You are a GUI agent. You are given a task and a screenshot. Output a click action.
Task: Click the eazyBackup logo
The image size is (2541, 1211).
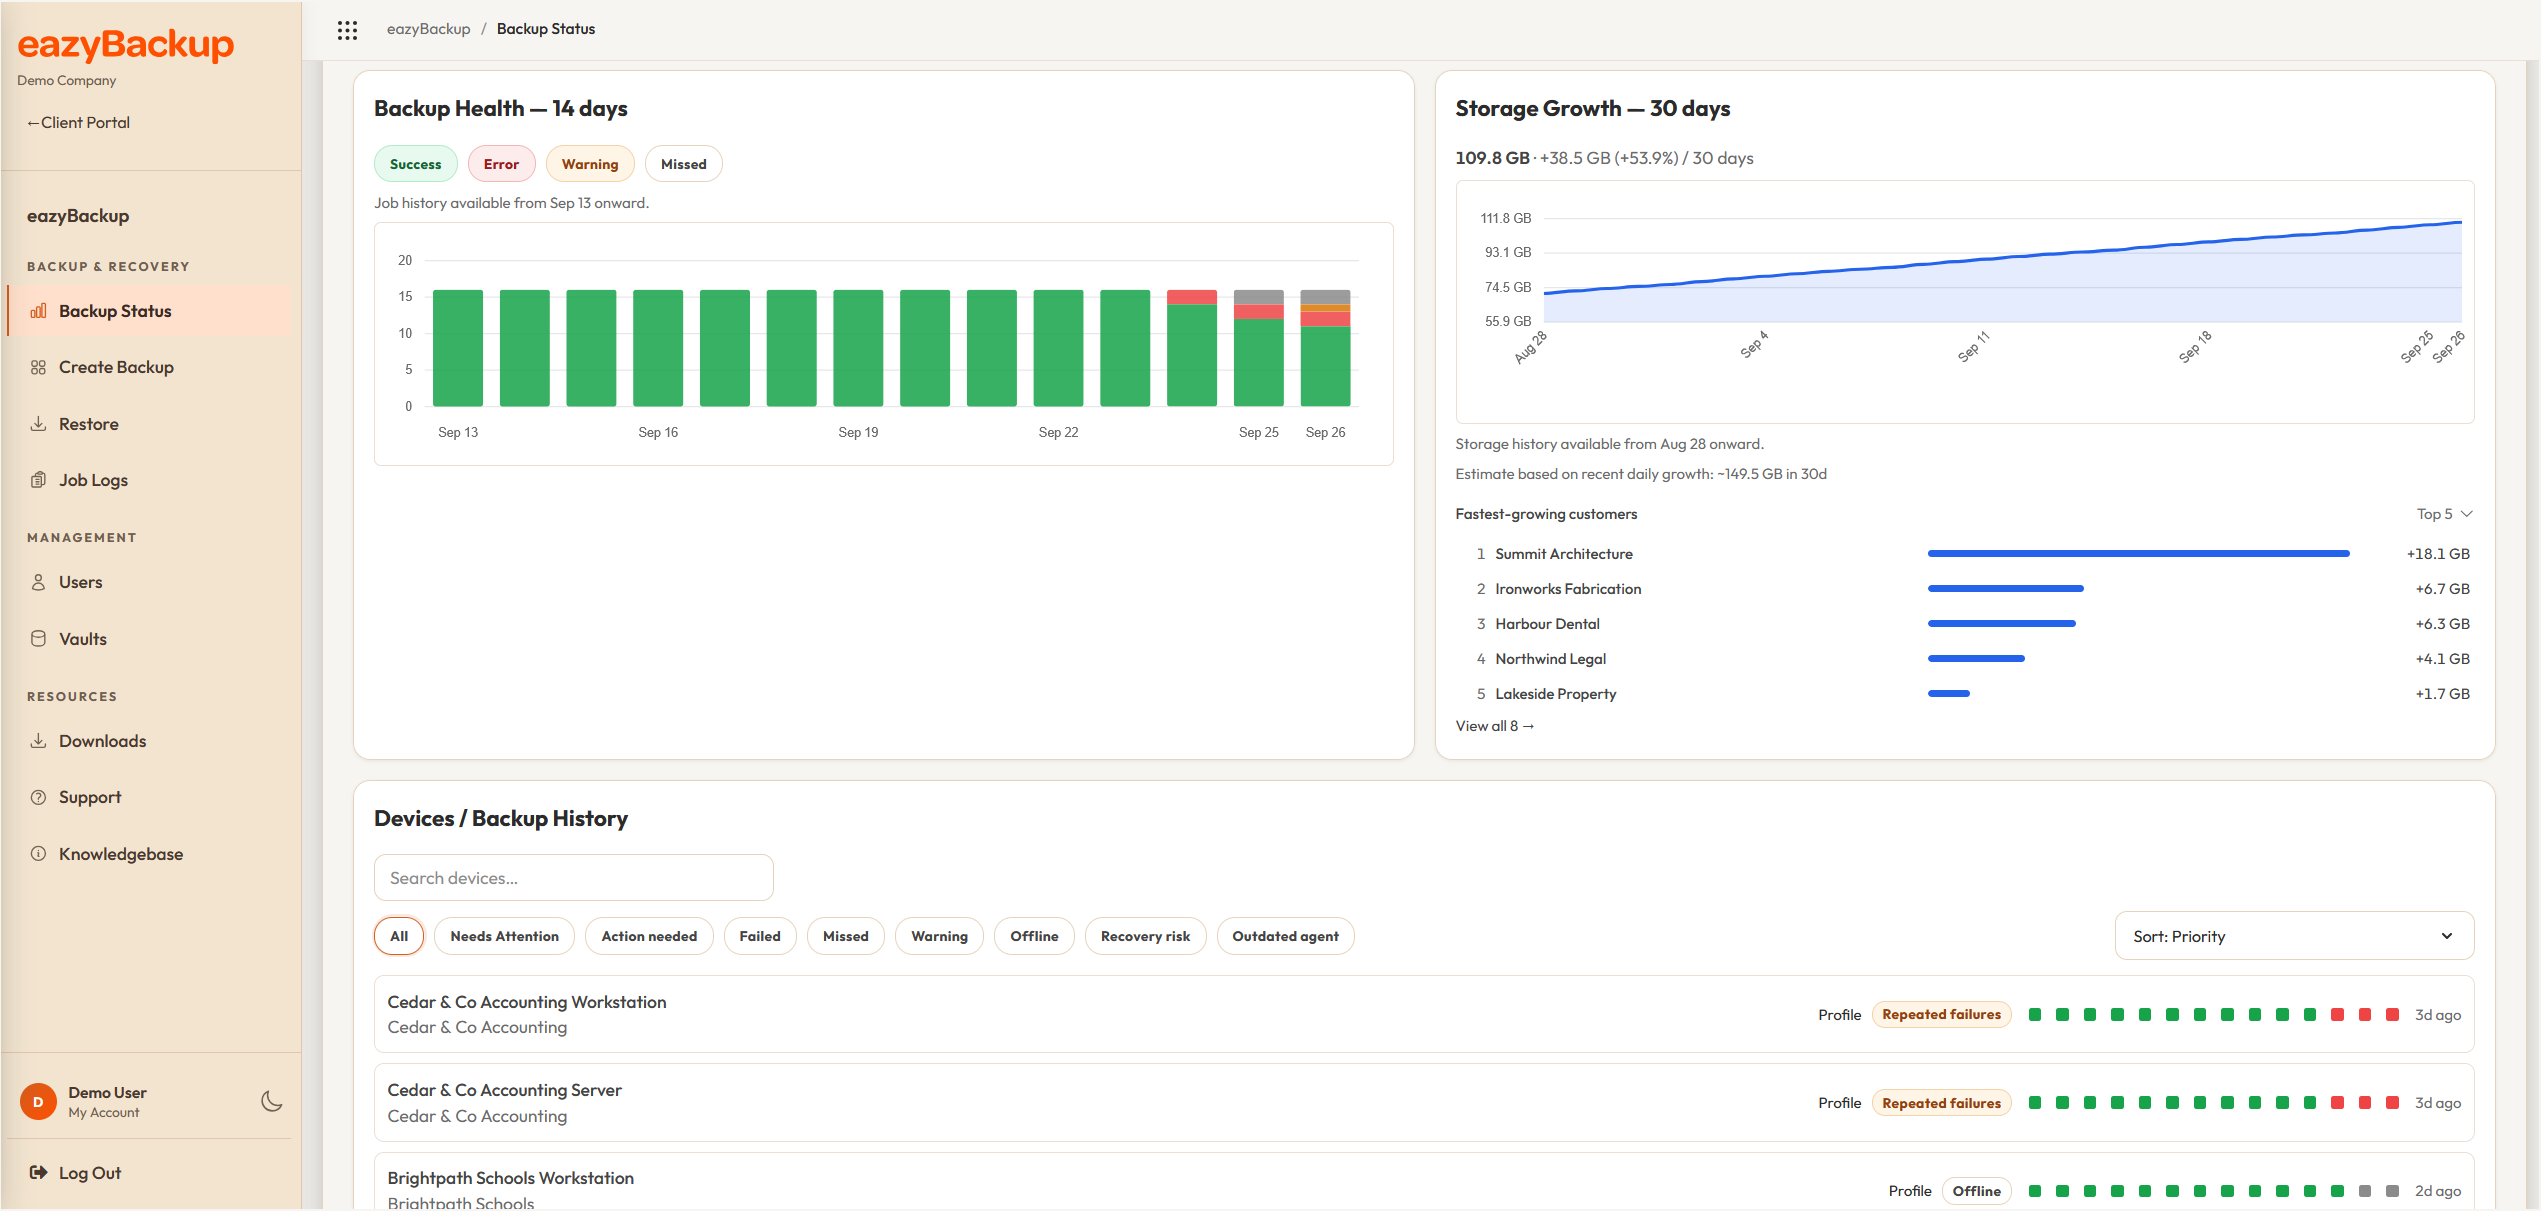[x=126, y=45]
